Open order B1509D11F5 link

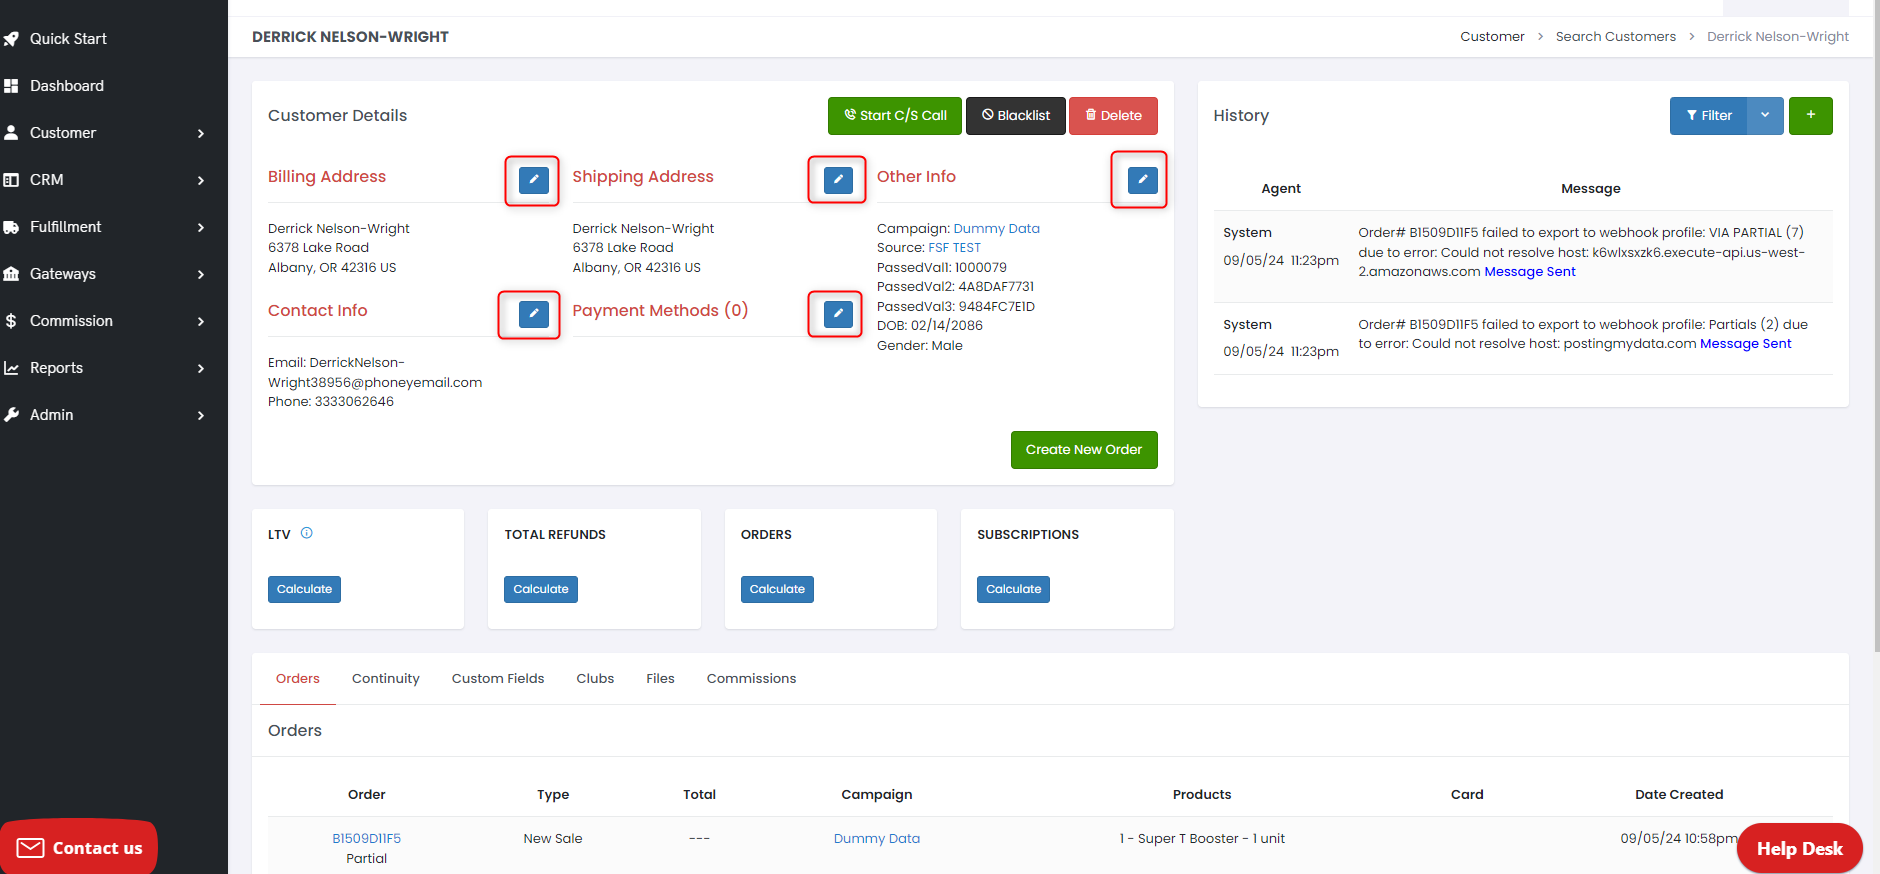(x=366, y=839)
